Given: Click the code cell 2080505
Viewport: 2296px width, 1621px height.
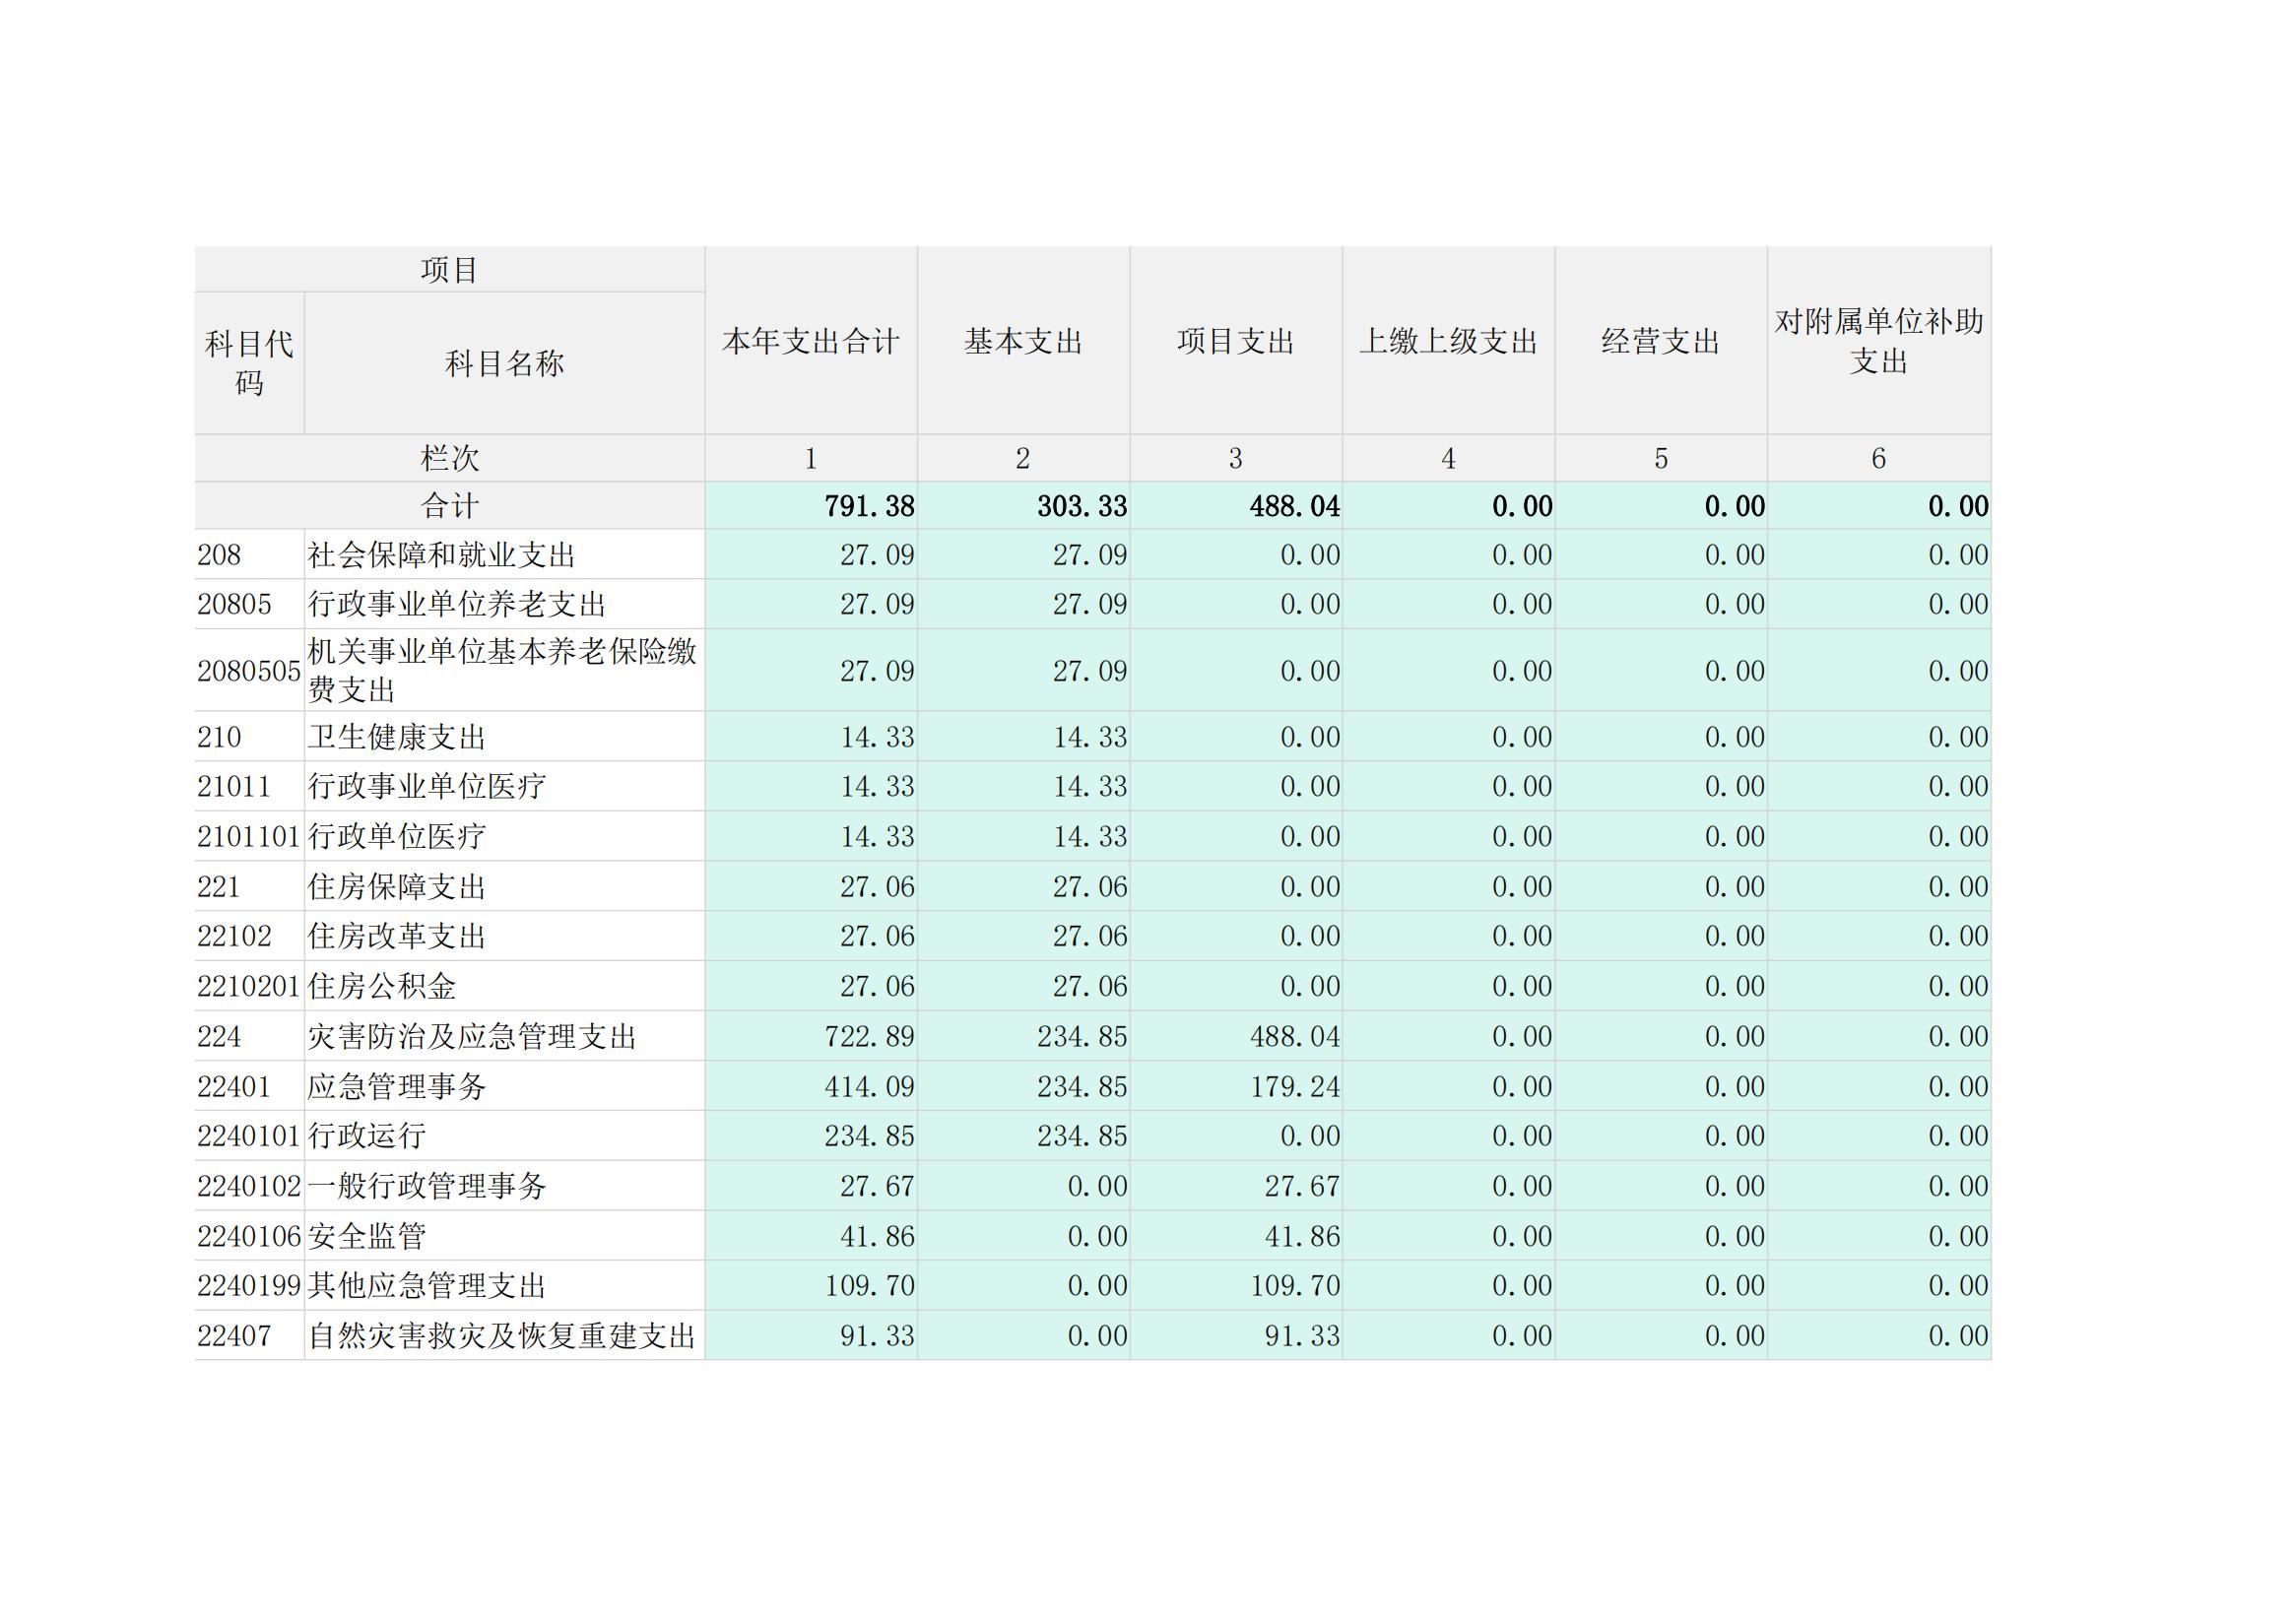Looking at the screenshot, I should [x=249, y=670].
